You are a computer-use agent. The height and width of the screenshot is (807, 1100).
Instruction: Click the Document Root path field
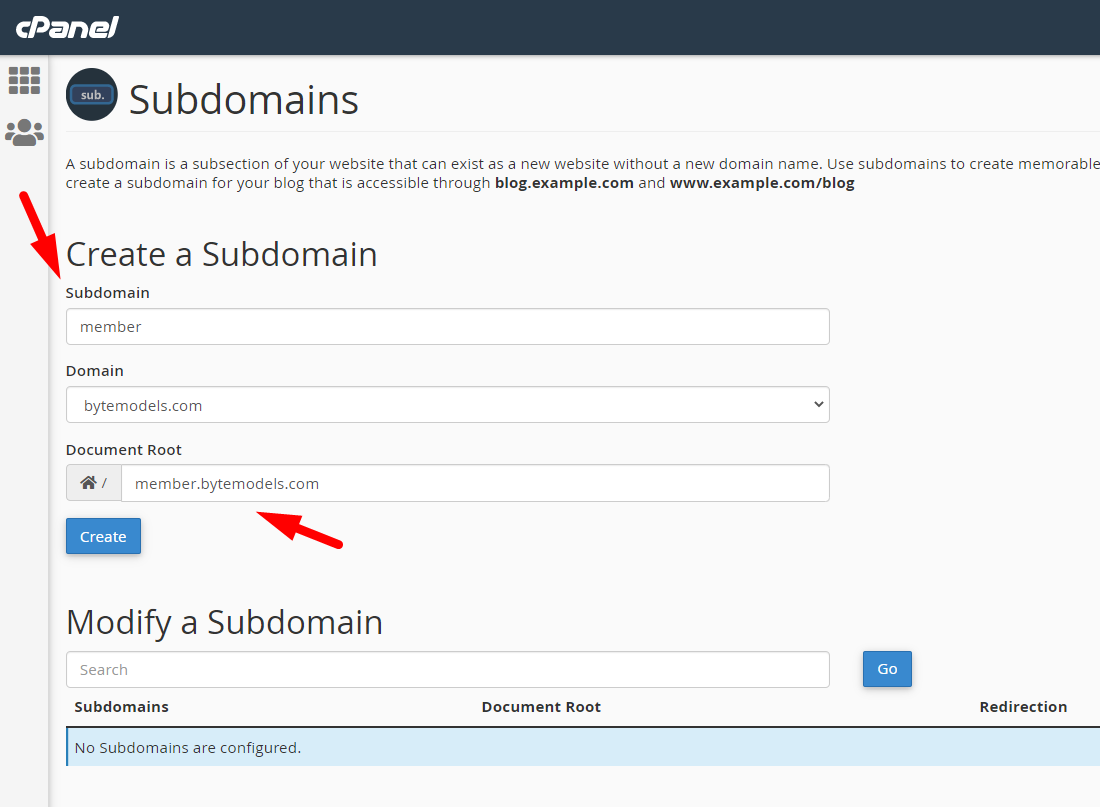(x=474, y=483)
